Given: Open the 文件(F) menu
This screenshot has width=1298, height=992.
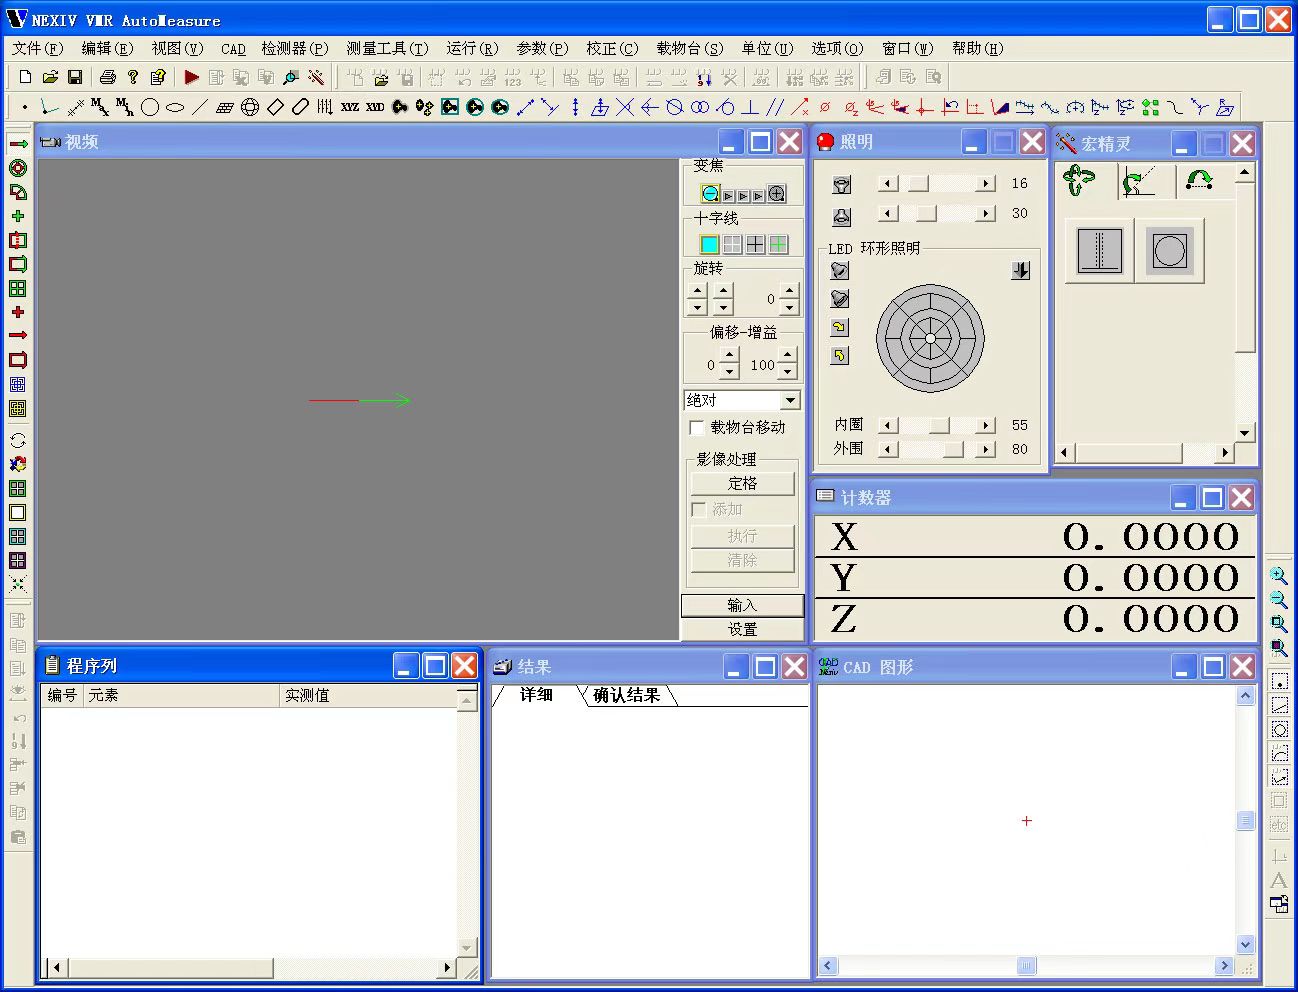Looking at the screenshot, I should pos(37,48).
